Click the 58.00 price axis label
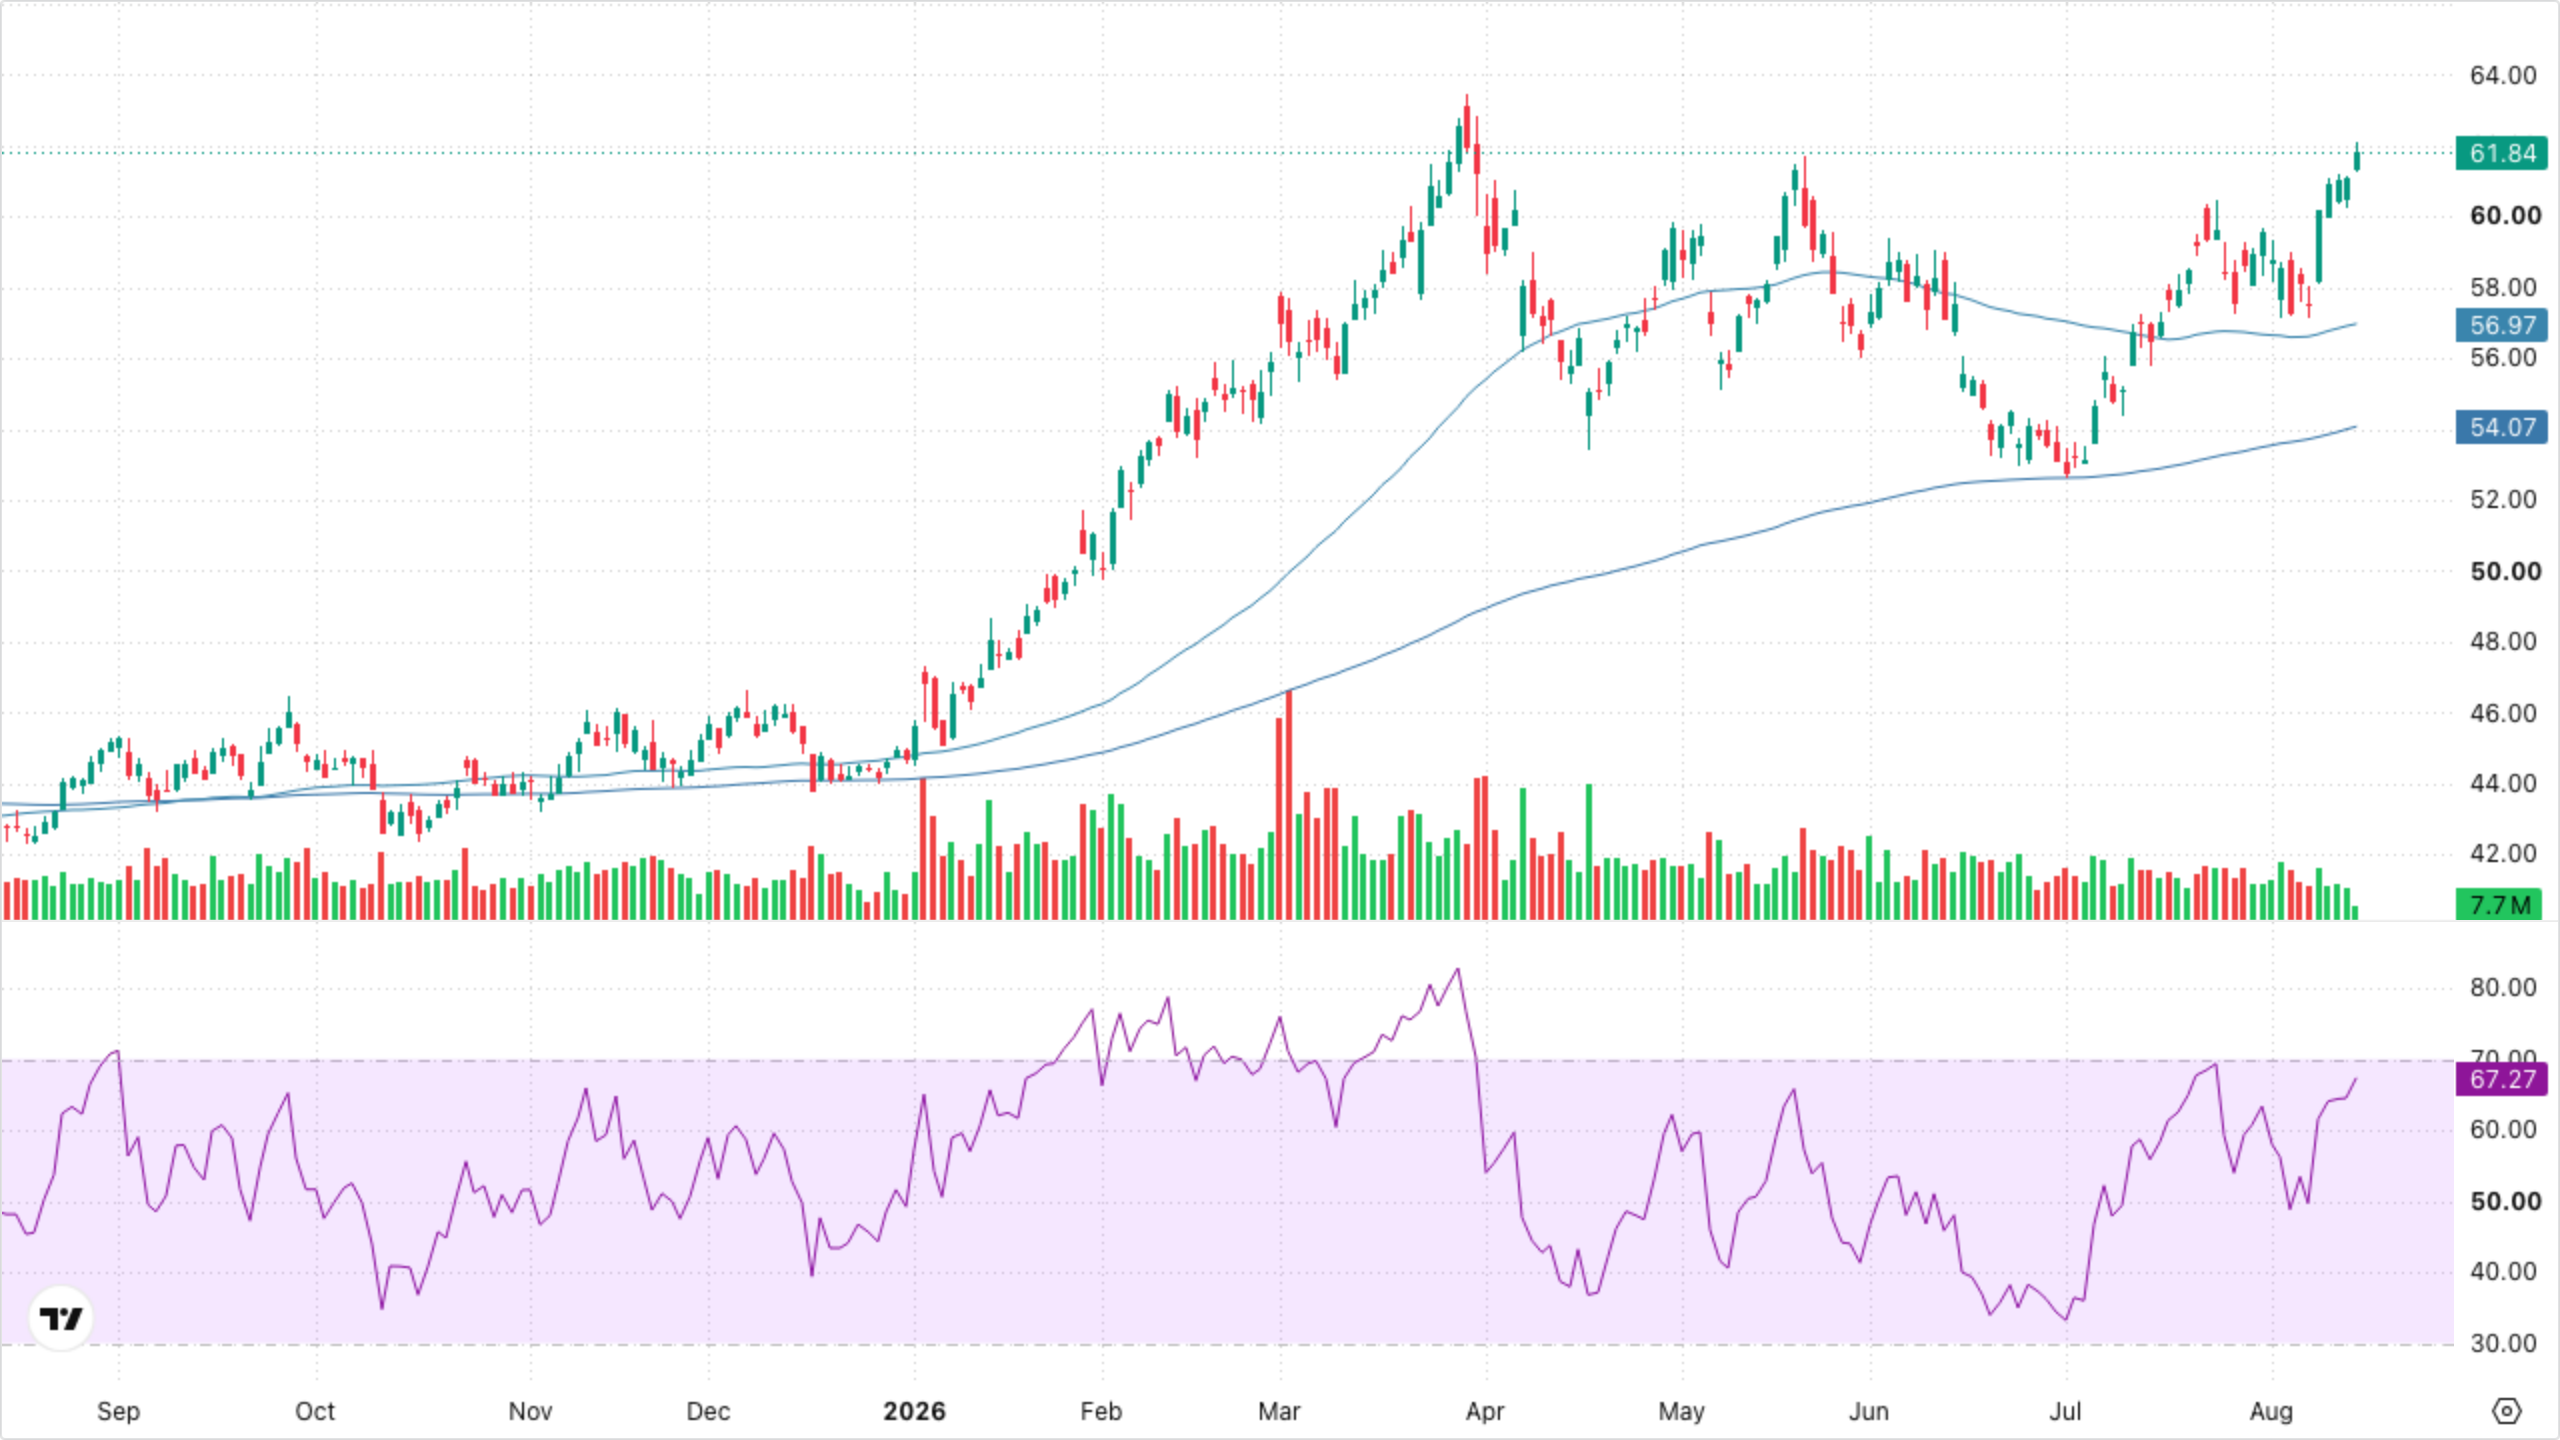Screen dimensions: 2560x1440 (2503, 288)
